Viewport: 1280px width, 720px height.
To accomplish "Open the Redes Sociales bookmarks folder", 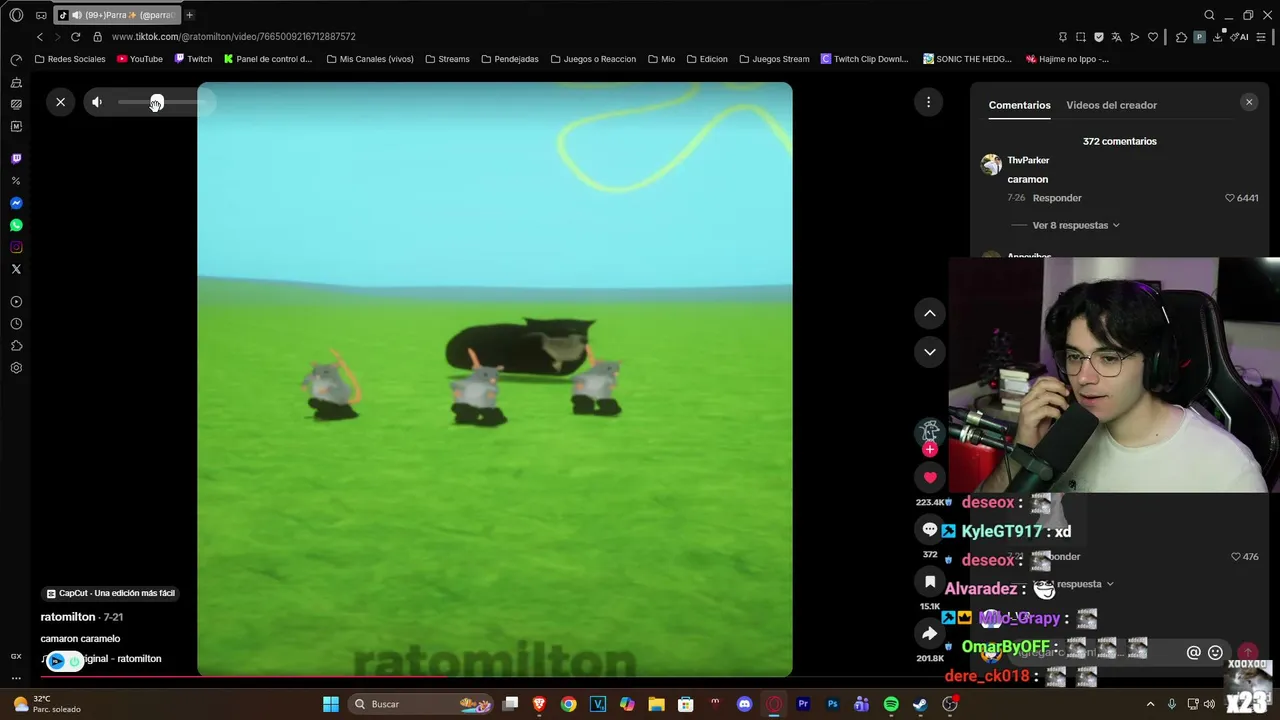I will point(70,59).
